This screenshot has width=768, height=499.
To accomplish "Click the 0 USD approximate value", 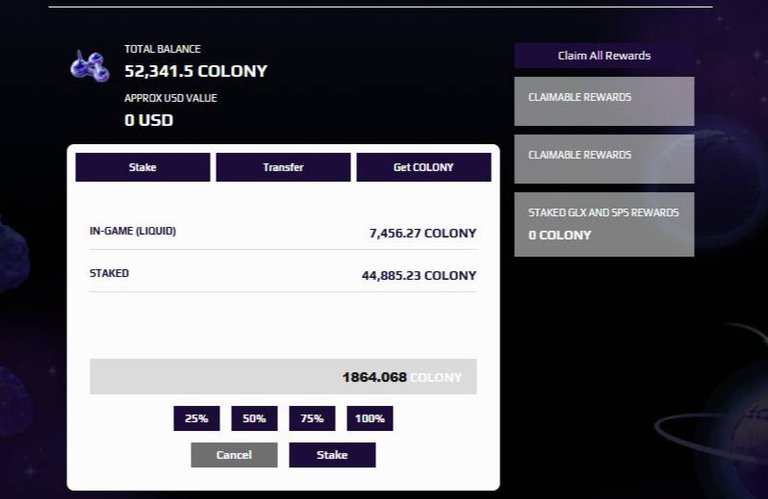I will tap(149, 120).
